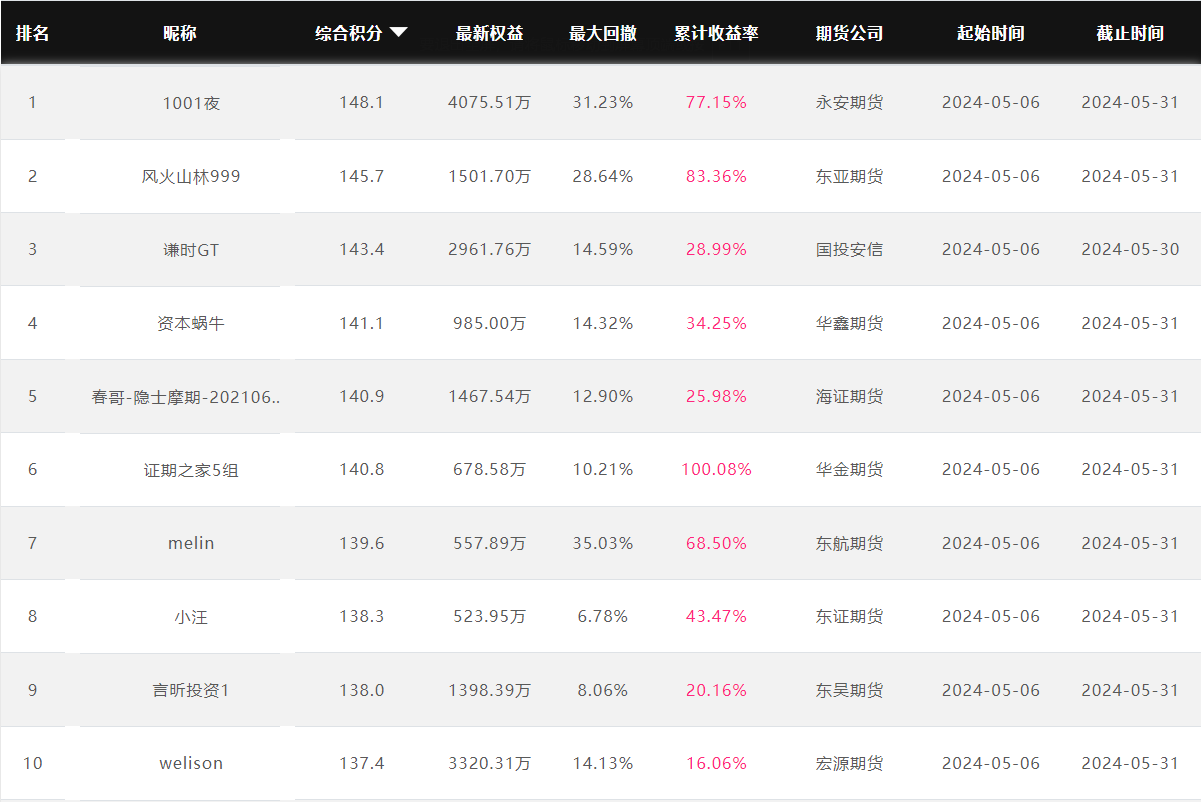Select the futures company 华金期货
The height and width of the screenshot is (802, 1201).
849,469
